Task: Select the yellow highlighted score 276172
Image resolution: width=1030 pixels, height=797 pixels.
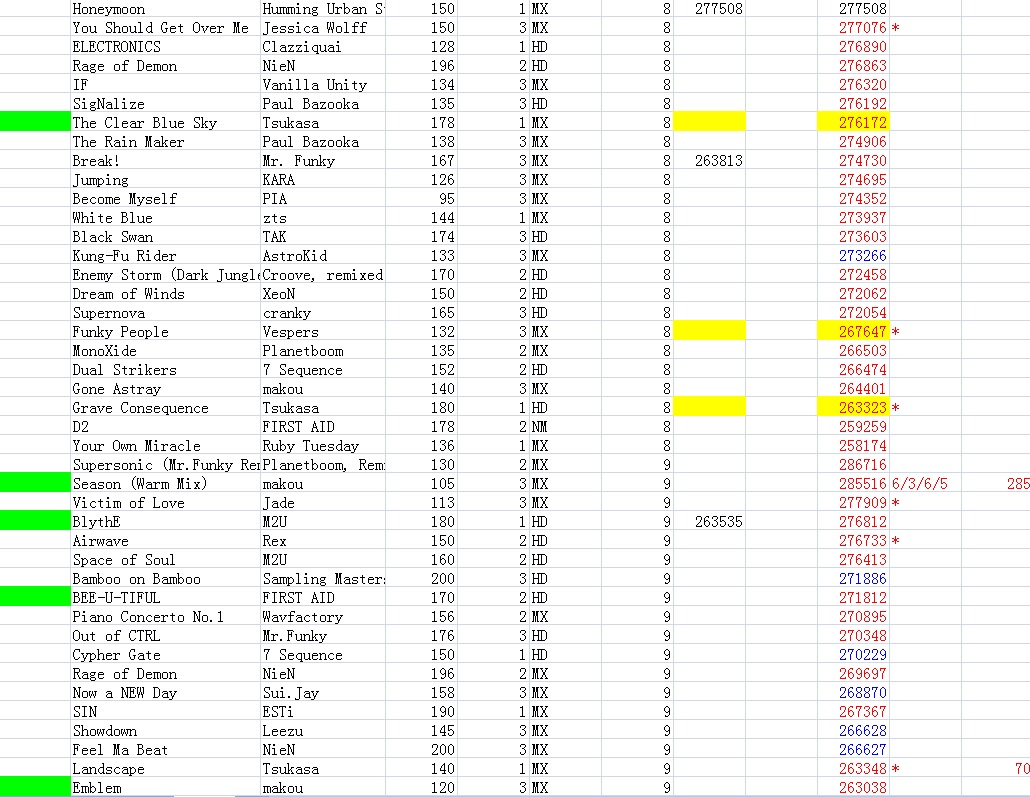Action: pyautogui.click(x=853, y=122)
